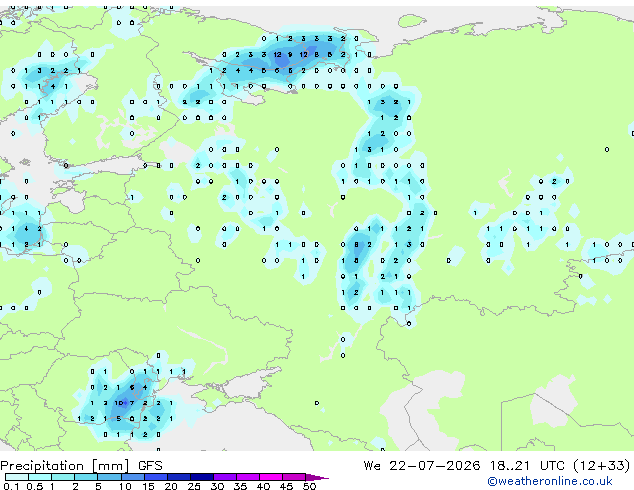Click the legend label '25'

pos(194,486)
